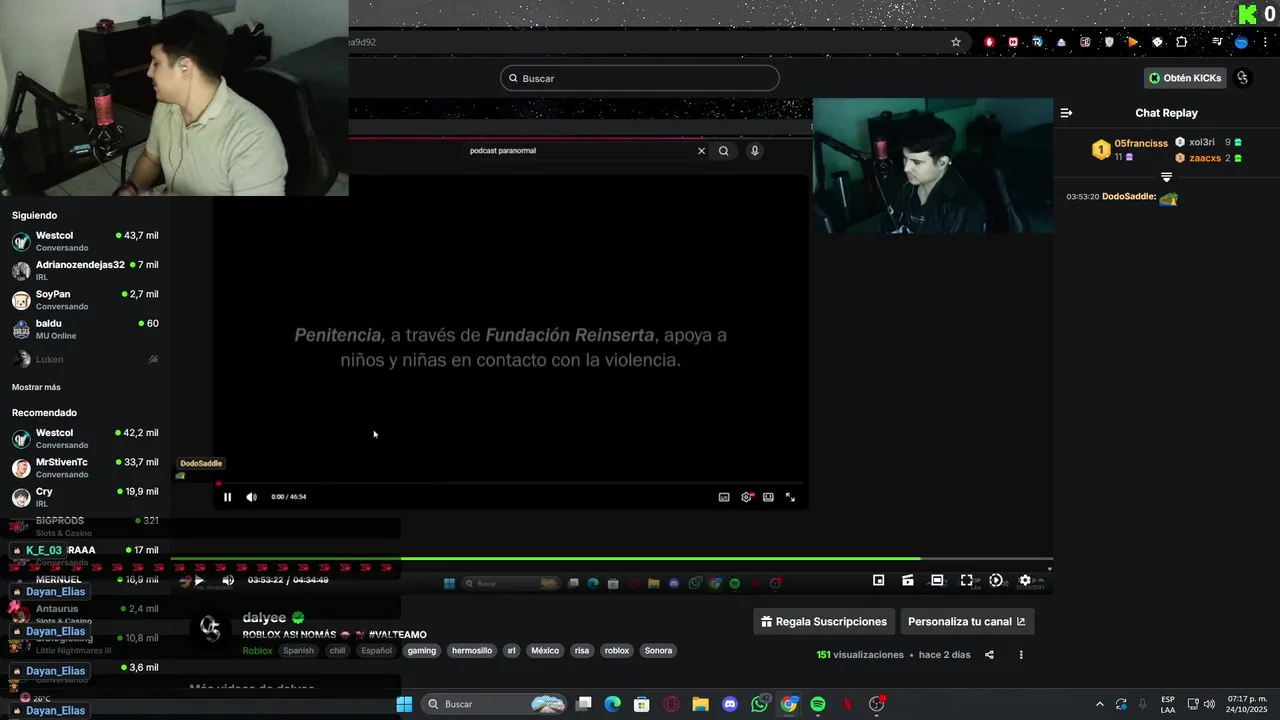This screenshot has height=720, width=1280.
Task: Click the Roblox category link
Action: [x=257, y=651]
